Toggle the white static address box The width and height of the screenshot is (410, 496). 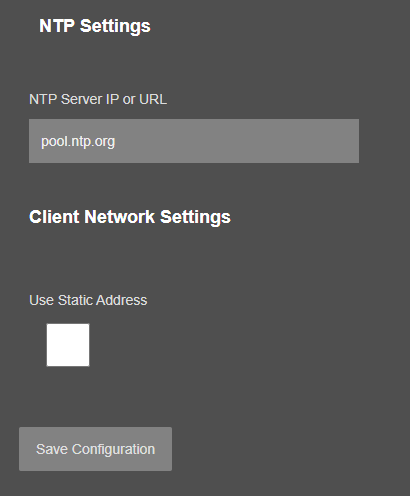(68, 345)
